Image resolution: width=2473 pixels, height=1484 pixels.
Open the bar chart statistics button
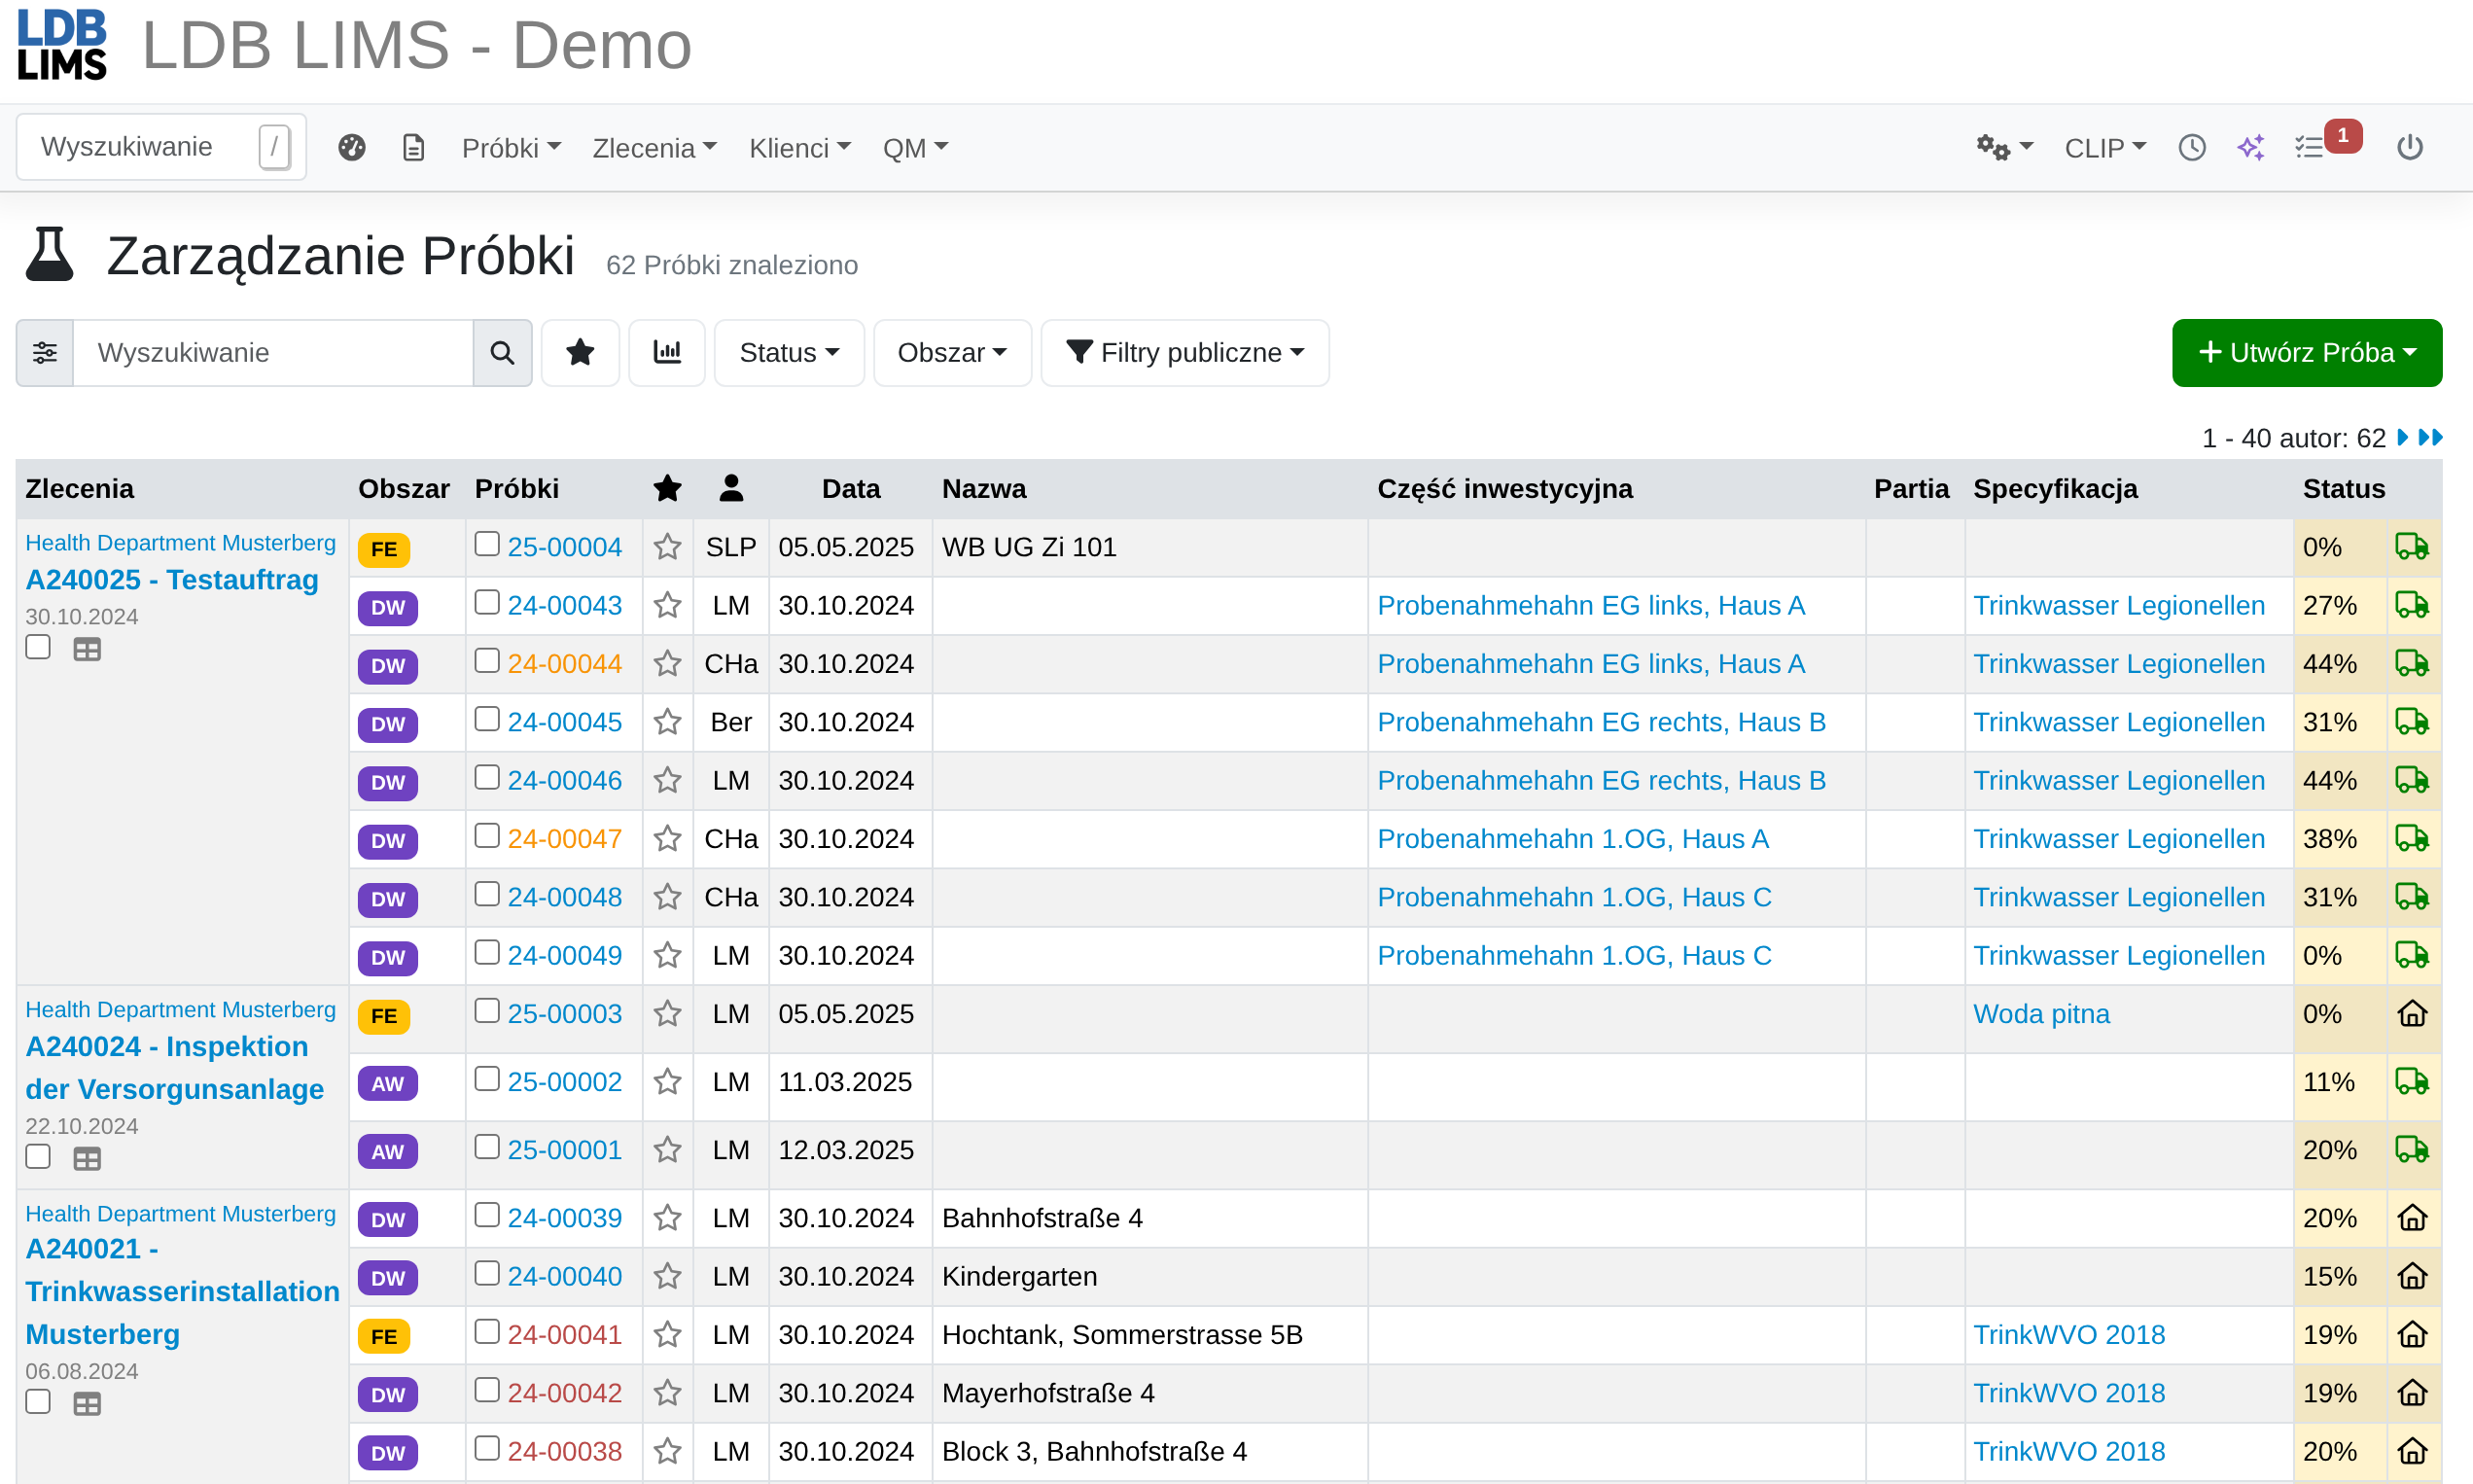667,353
